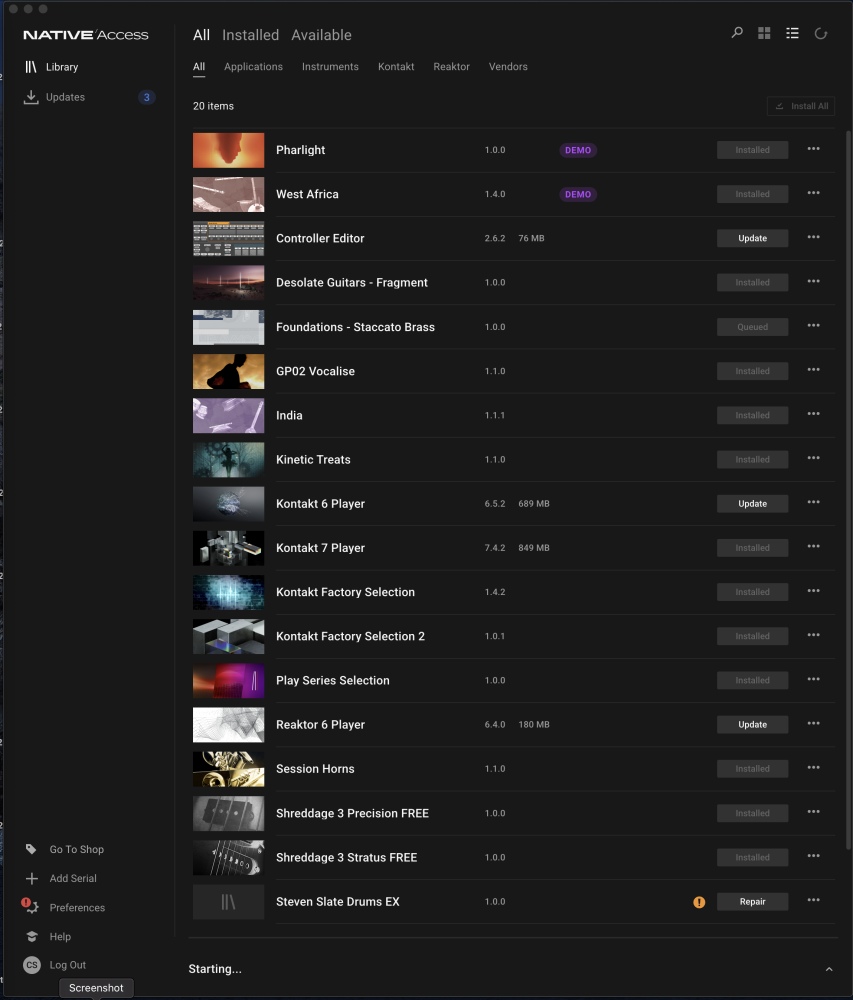The width and height of the screenshot is (853, 1000).
Task: Click the Kontakt 7 Player thumbnail
Action: pyautogui.click(x=228, y=548)
